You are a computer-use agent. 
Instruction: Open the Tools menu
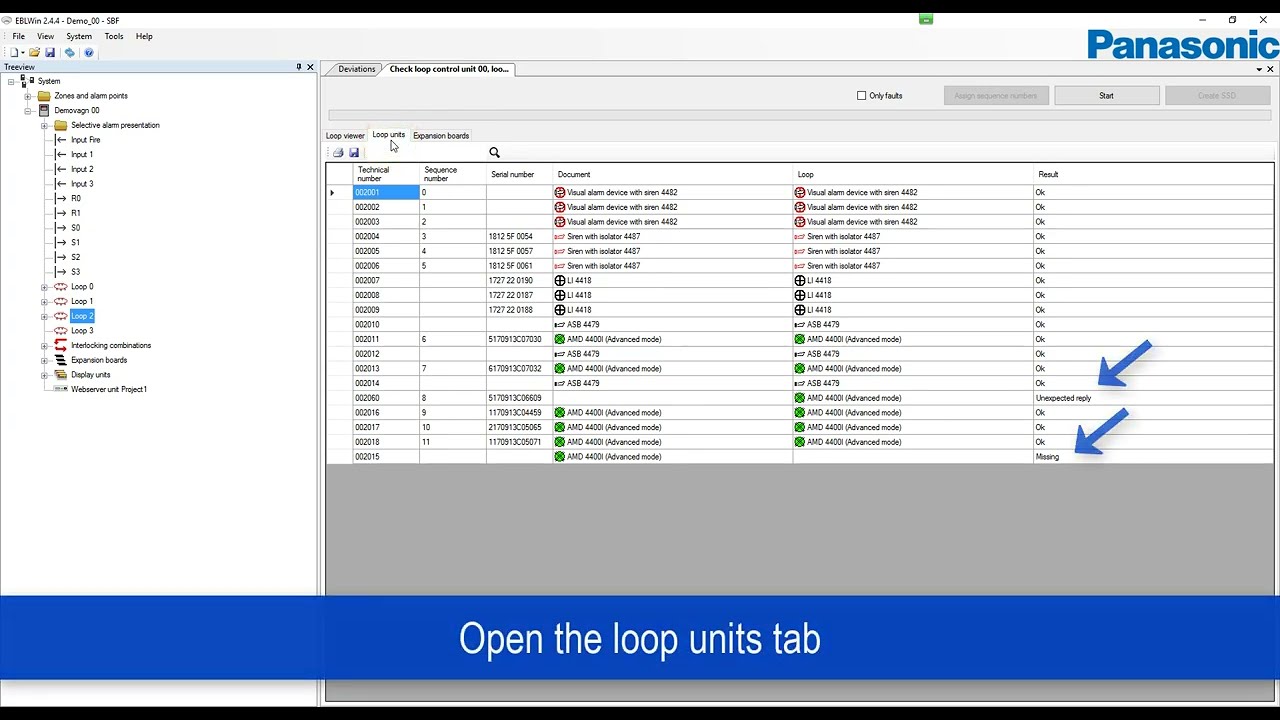(x=114, y=36)
